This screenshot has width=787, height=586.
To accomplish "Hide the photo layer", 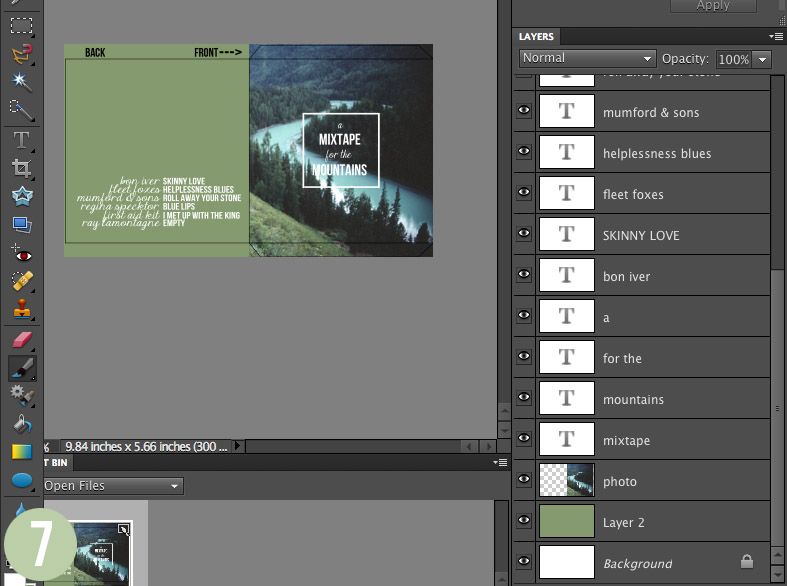I will tap(524, 479).
